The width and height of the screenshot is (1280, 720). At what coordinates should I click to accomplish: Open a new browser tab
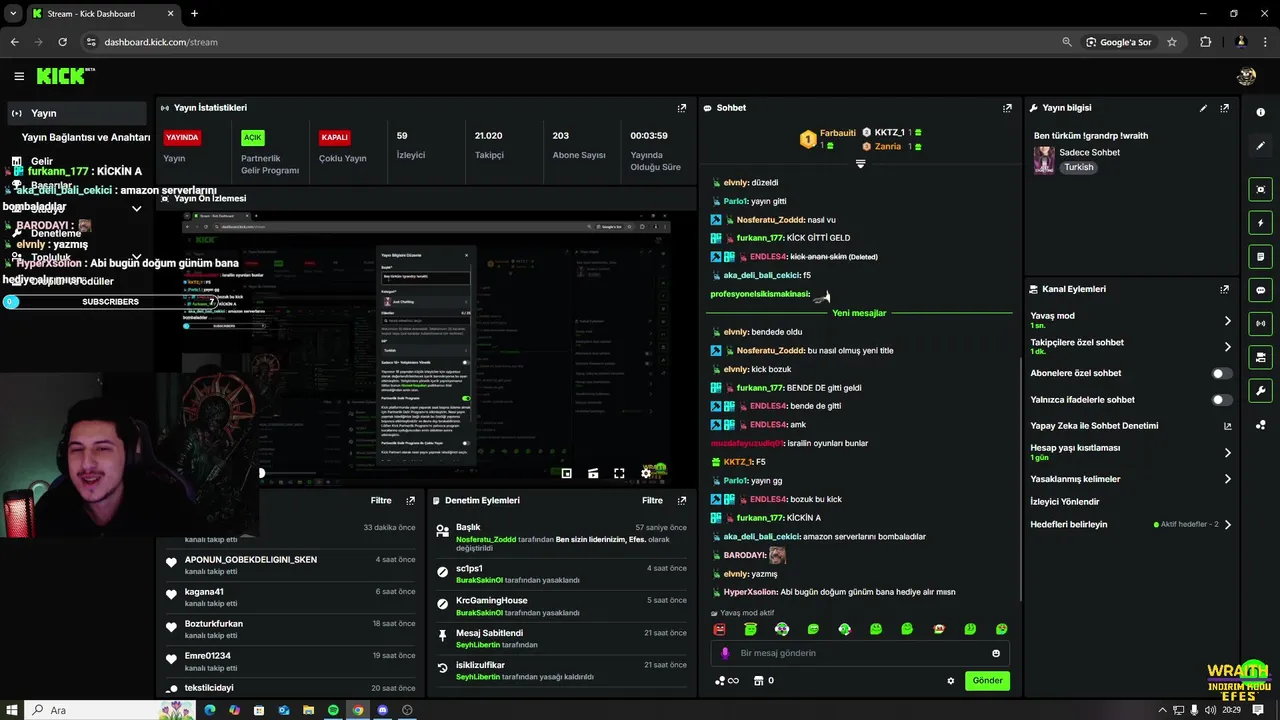click(194, 13)
